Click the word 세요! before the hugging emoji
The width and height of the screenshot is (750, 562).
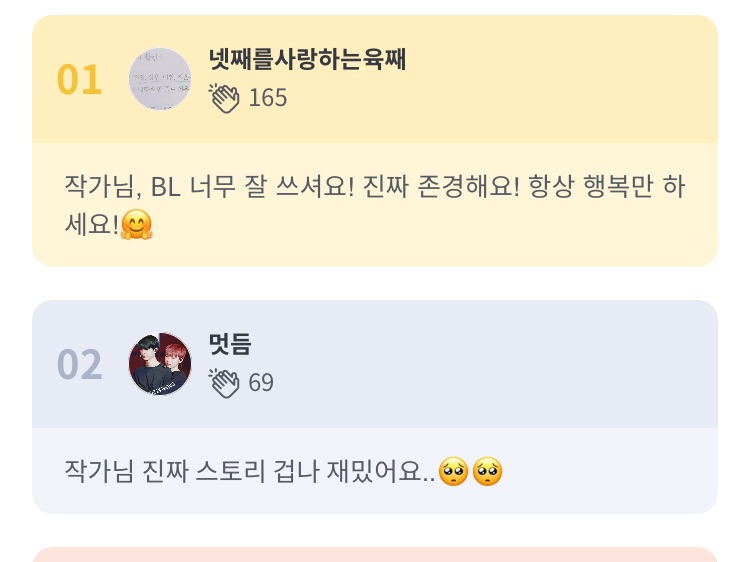[91, 226]
